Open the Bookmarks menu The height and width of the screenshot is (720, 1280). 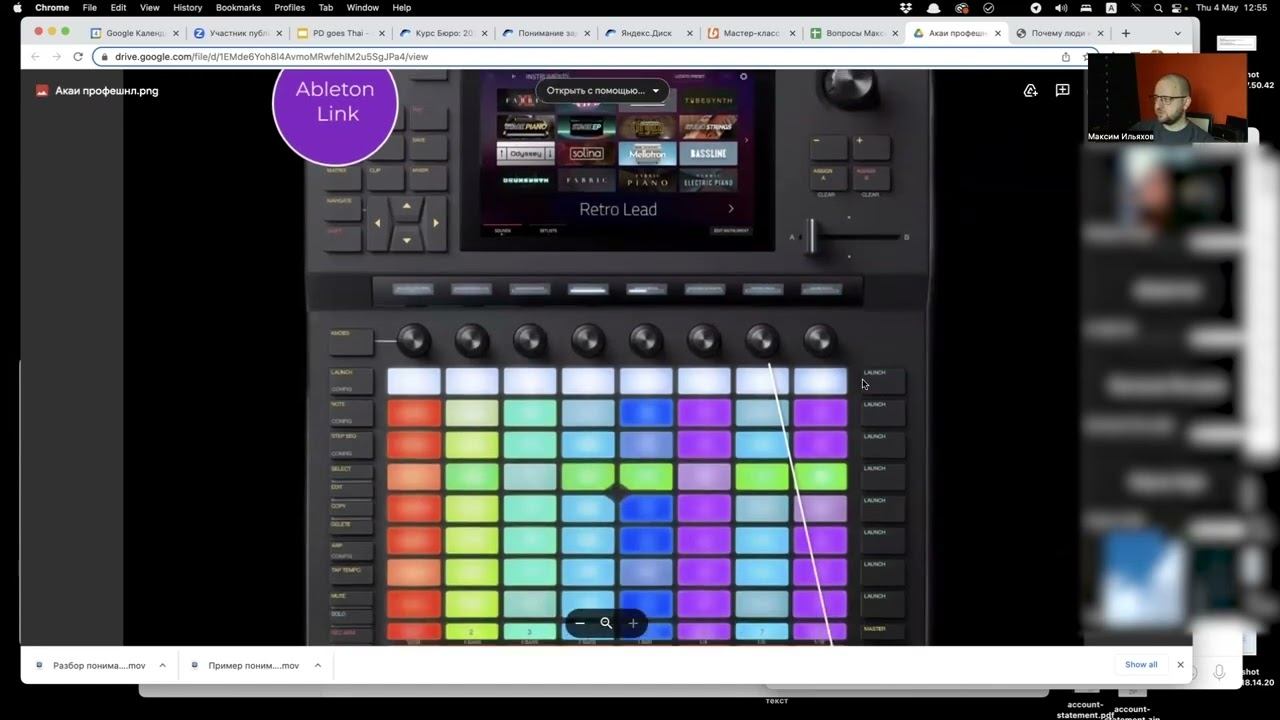238,8
